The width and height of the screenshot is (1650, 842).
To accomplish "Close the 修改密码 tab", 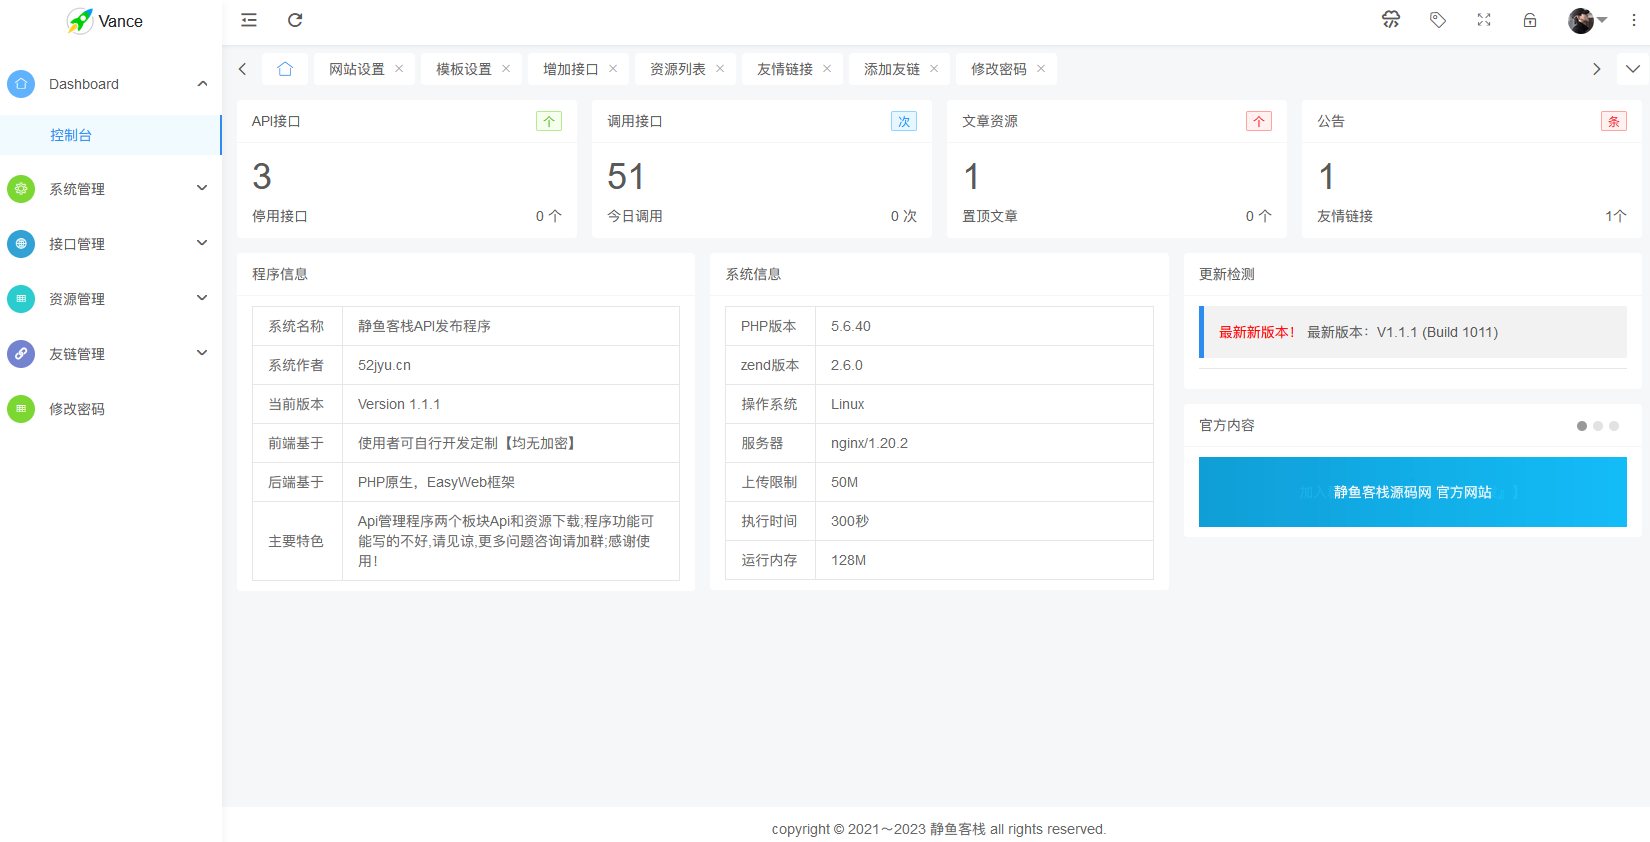I will click(x=1041, y=69).
